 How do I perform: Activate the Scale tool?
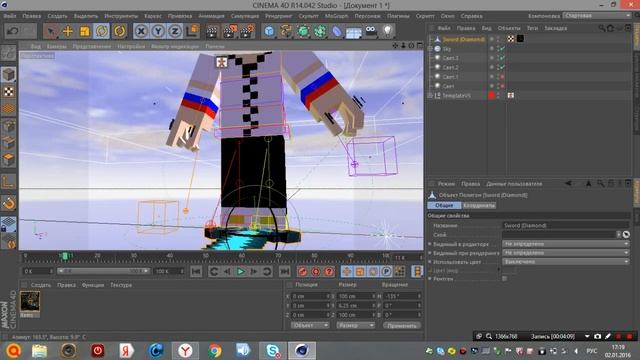[x=84, y=31]
